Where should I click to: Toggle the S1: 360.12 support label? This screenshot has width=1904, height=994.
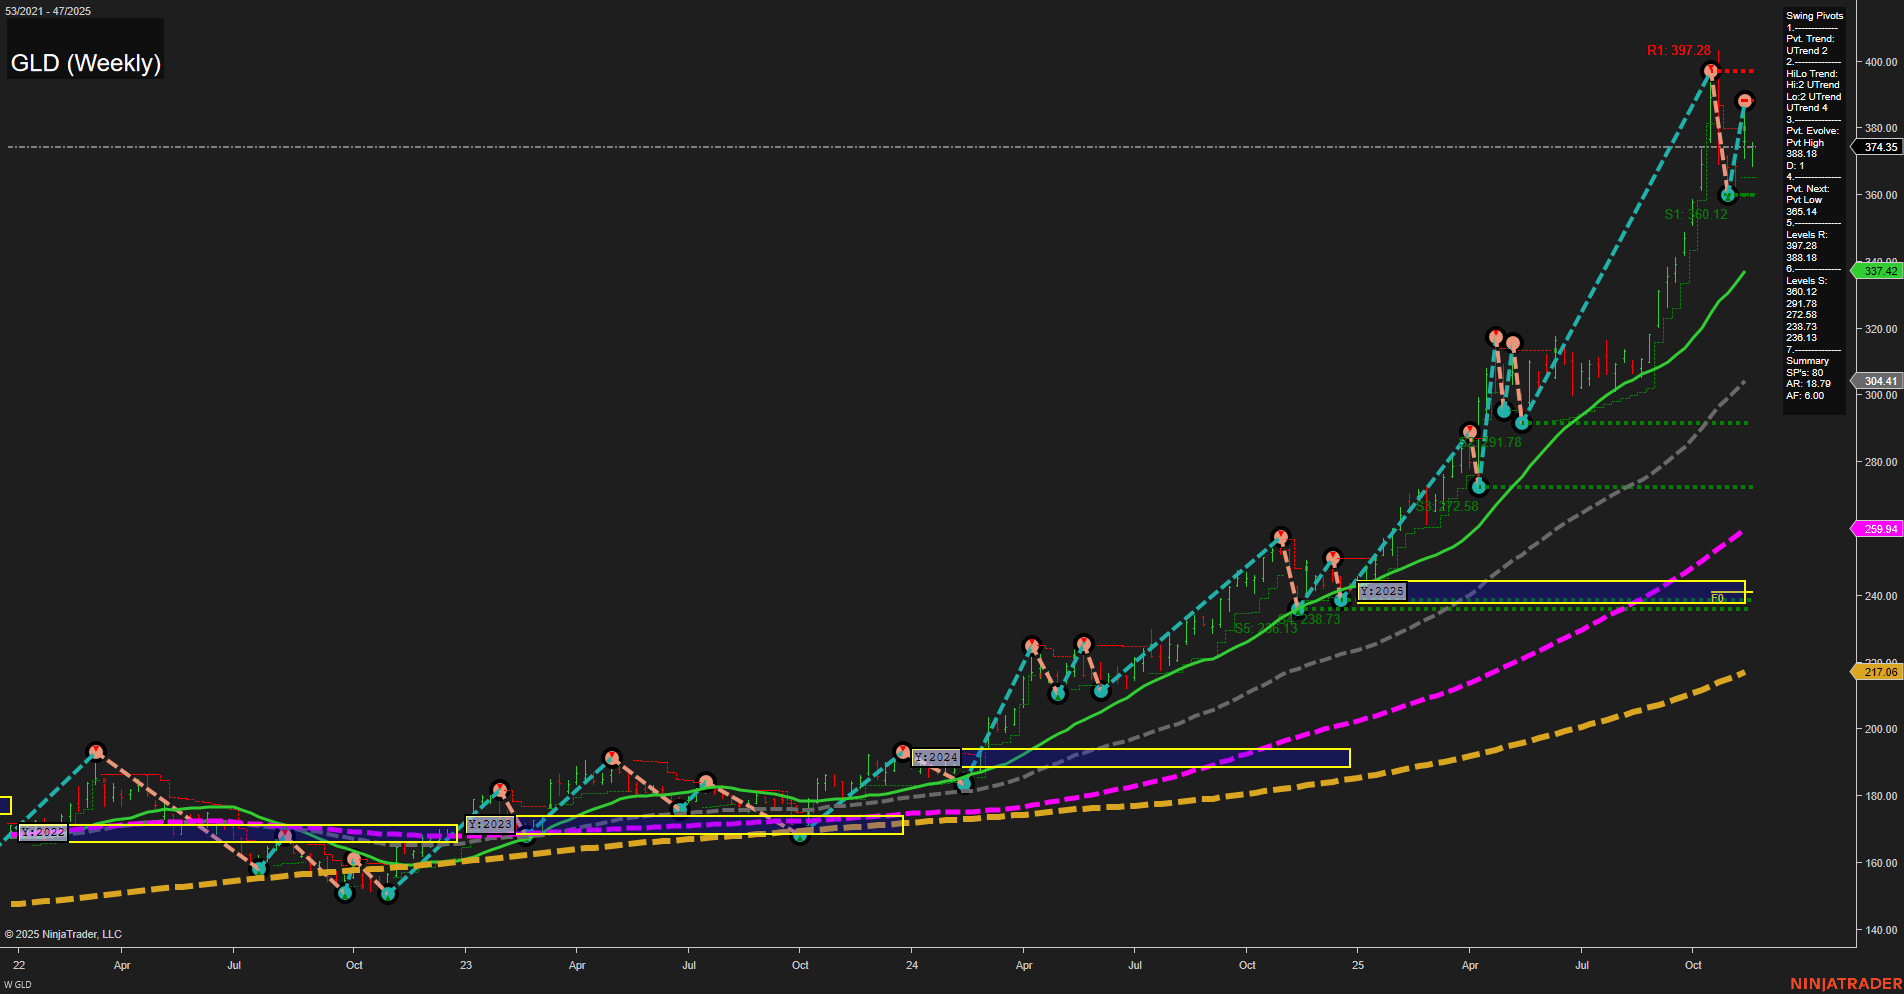point(1697,213)
